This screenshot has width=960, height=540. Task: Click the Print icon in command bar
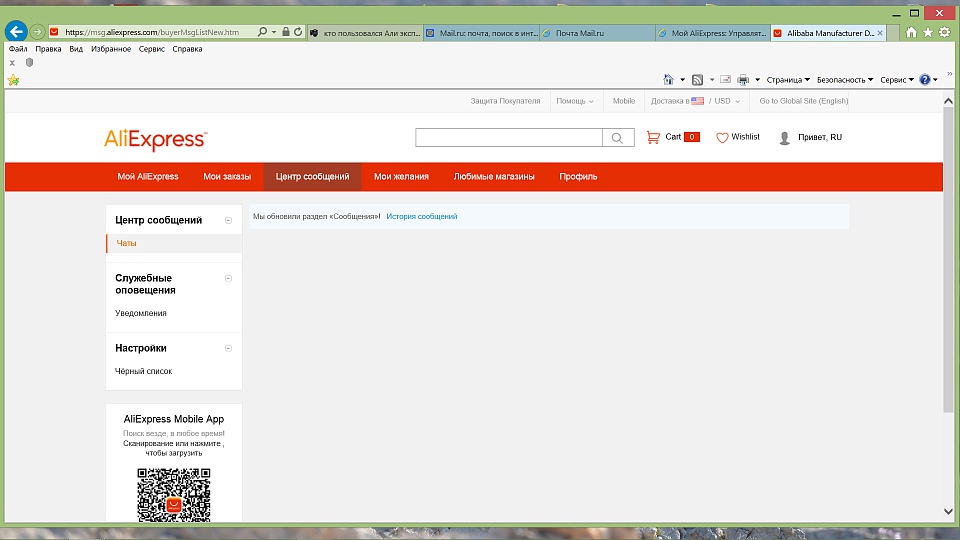coord(743,80)
